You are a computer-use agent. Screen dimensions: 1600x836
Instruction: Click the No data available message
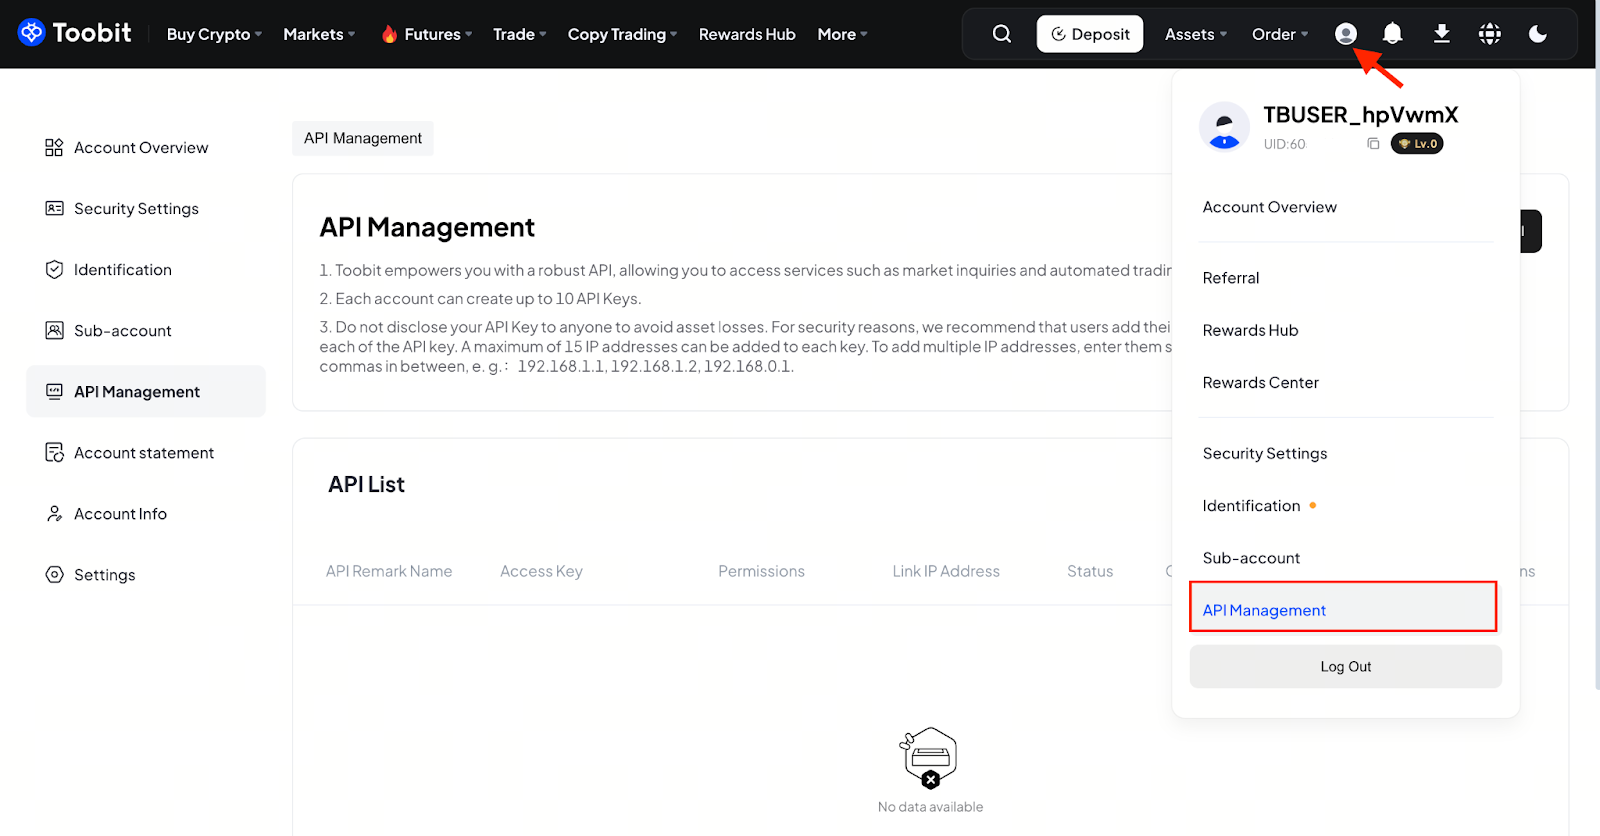pyautogui.click(x=930, y=807)
